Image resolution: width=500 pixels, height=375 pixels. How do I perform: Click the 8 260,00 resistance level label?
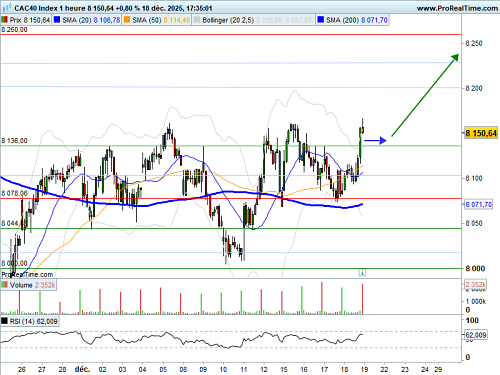[14, 30]
